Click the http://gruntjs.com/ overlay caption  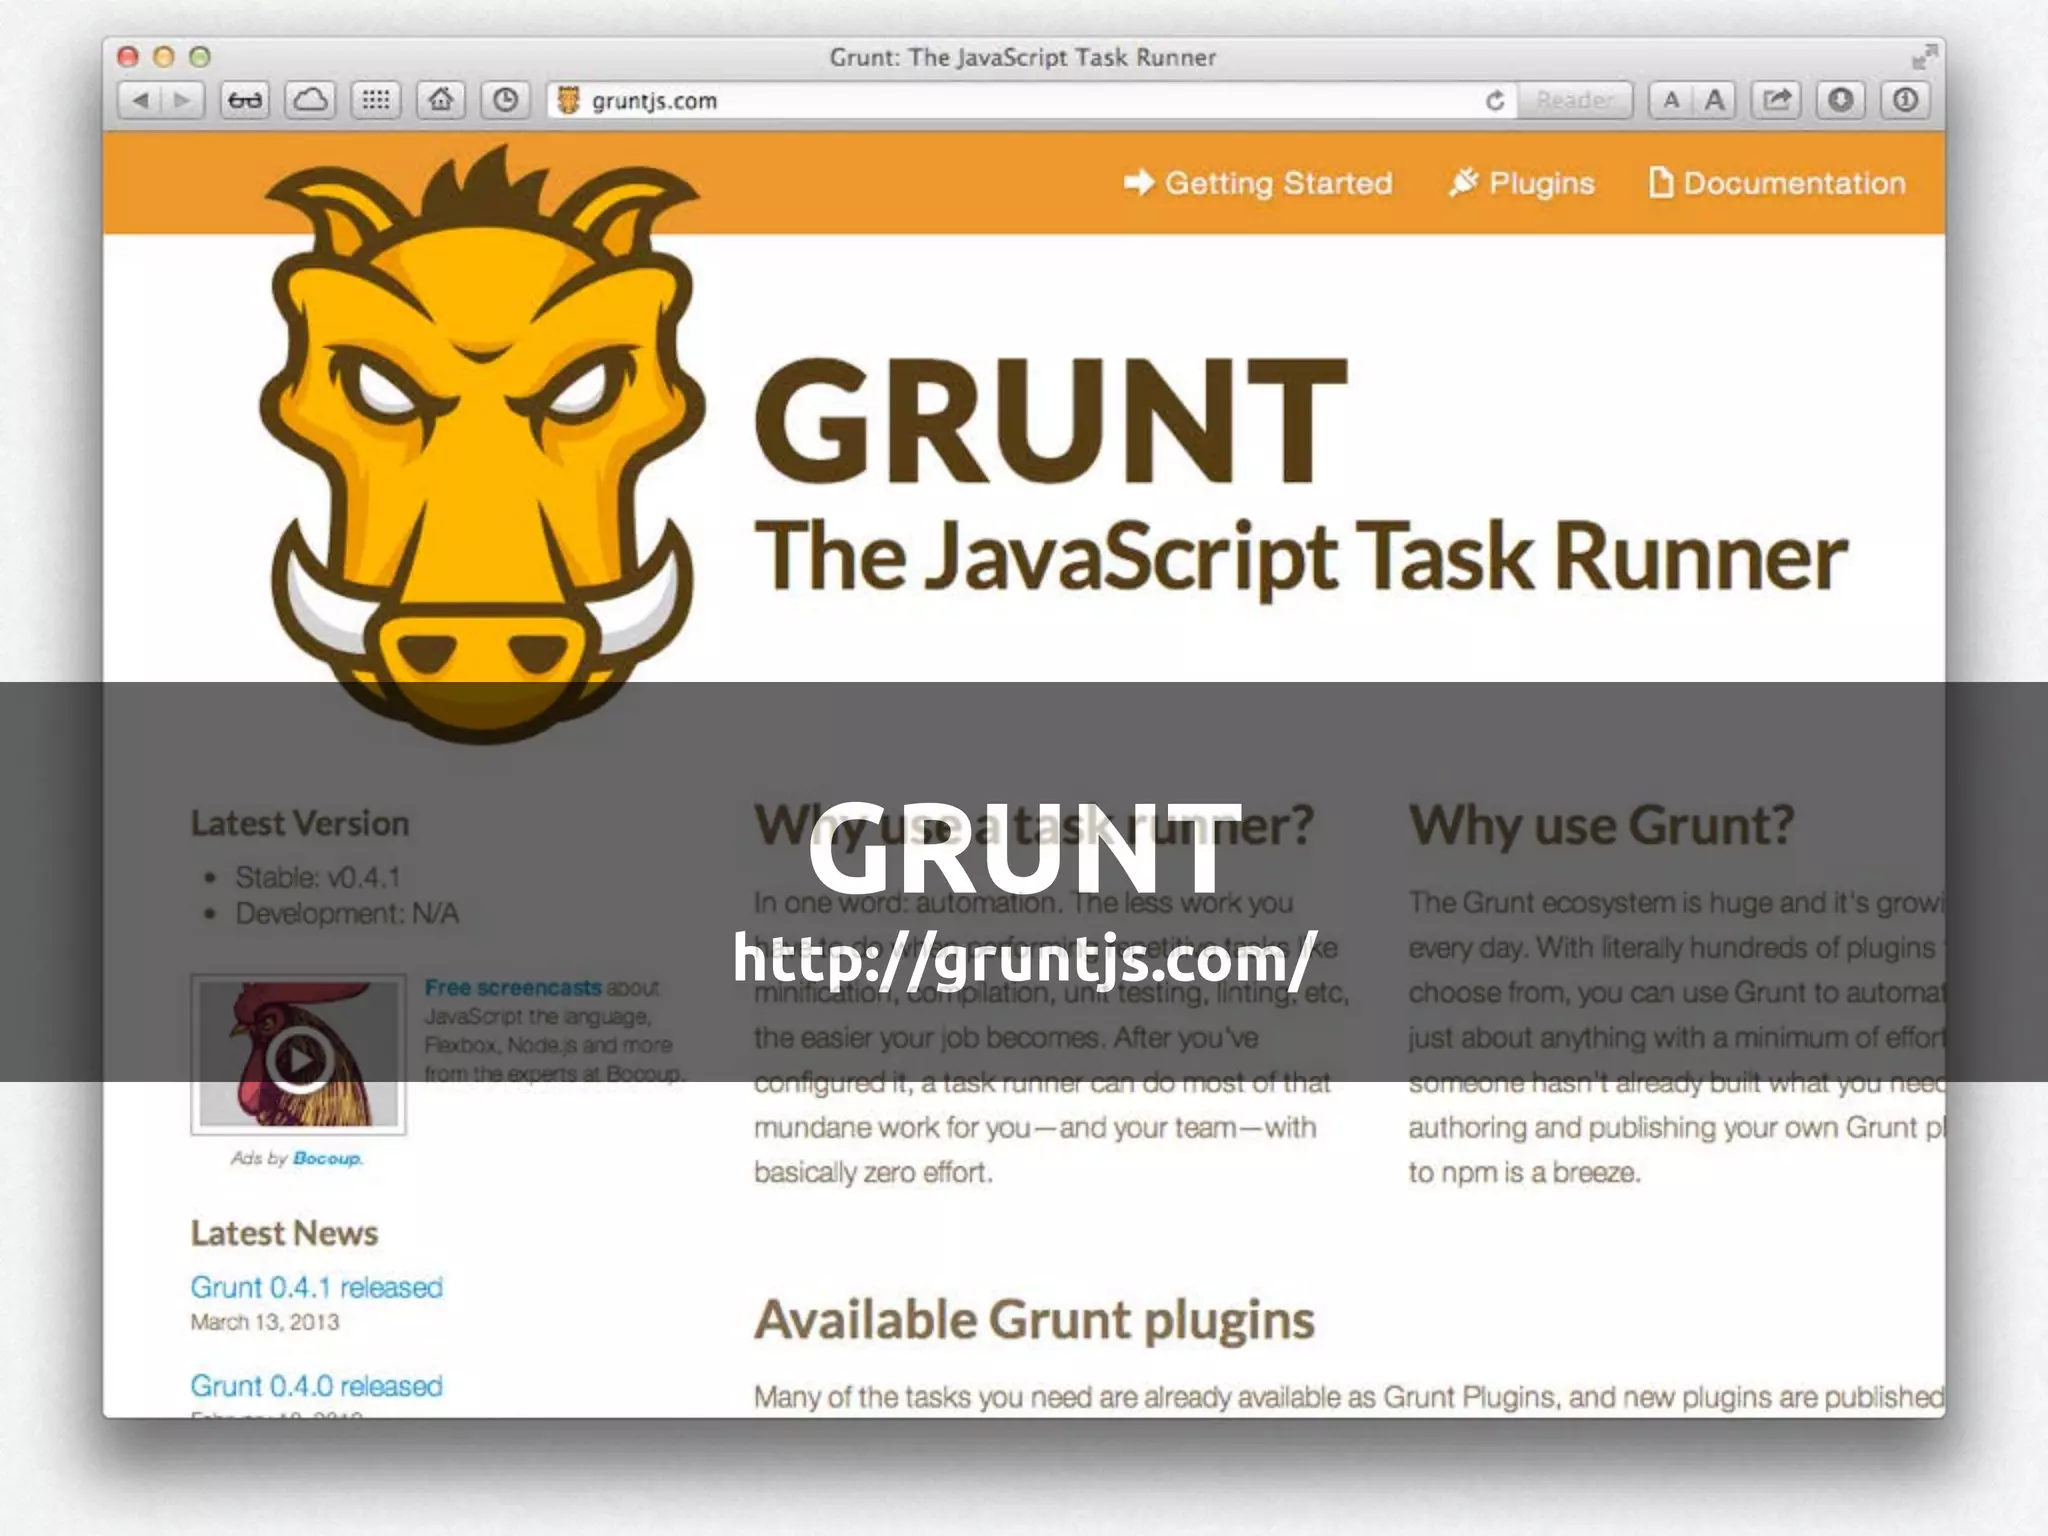1023,960
